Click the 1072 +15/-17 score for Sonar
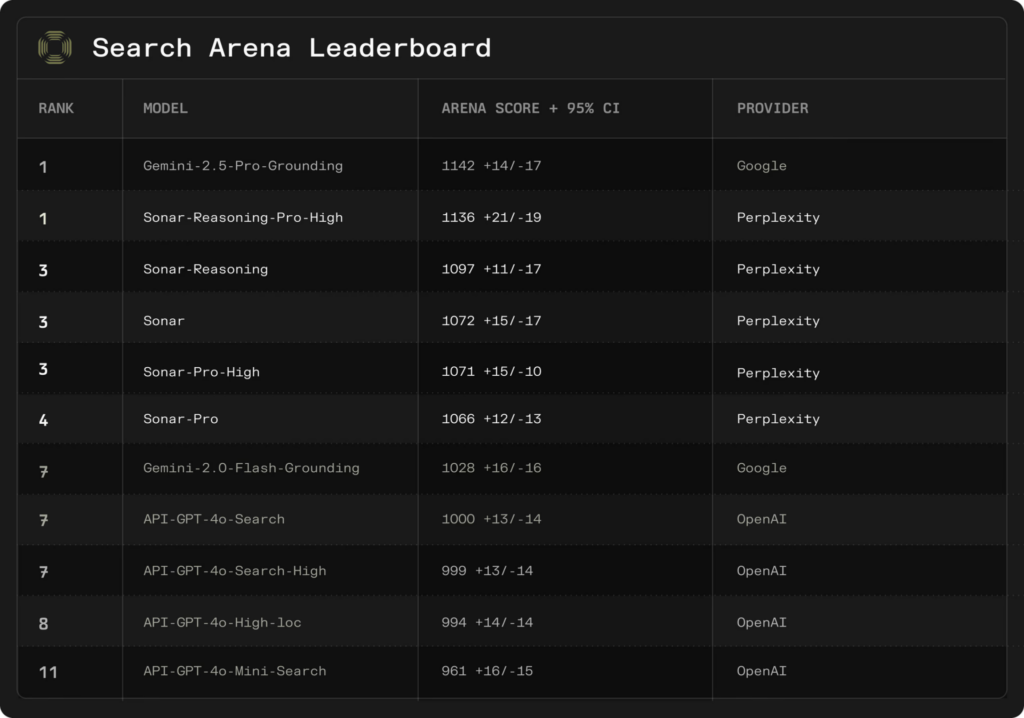 pos(491,321)
